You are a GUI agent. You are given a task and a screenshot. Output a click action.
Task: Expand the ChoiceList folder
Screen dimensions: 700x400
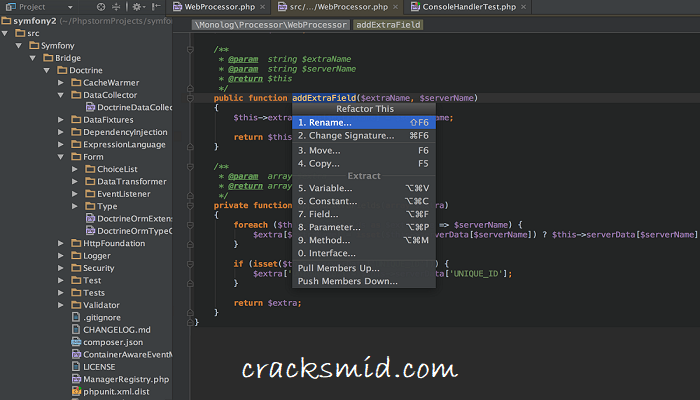75,169
